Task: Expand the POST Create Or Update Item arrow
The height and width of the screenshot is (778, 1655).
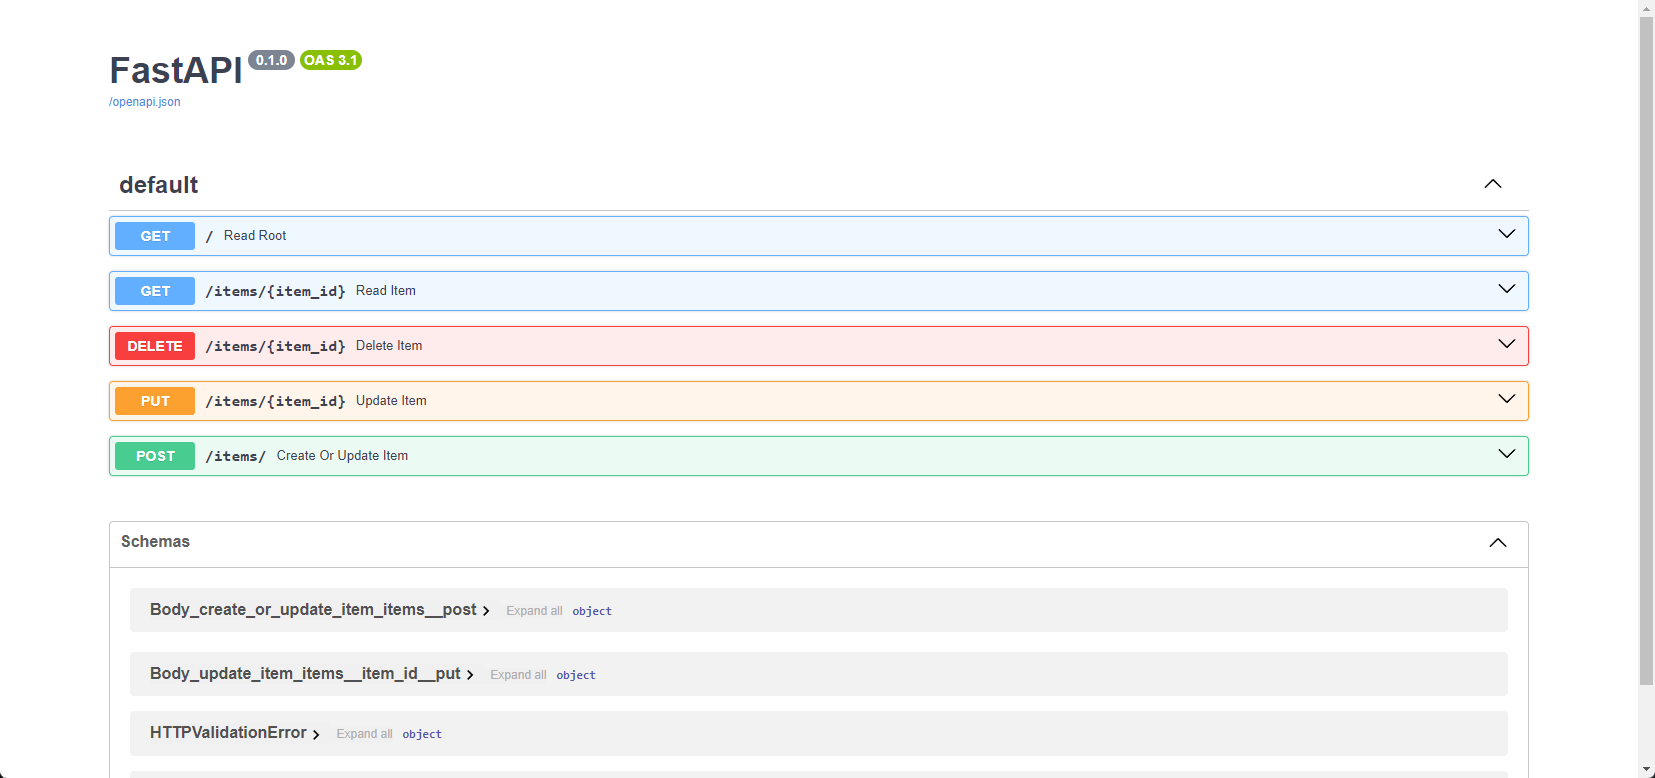Action: point(1507,454)
